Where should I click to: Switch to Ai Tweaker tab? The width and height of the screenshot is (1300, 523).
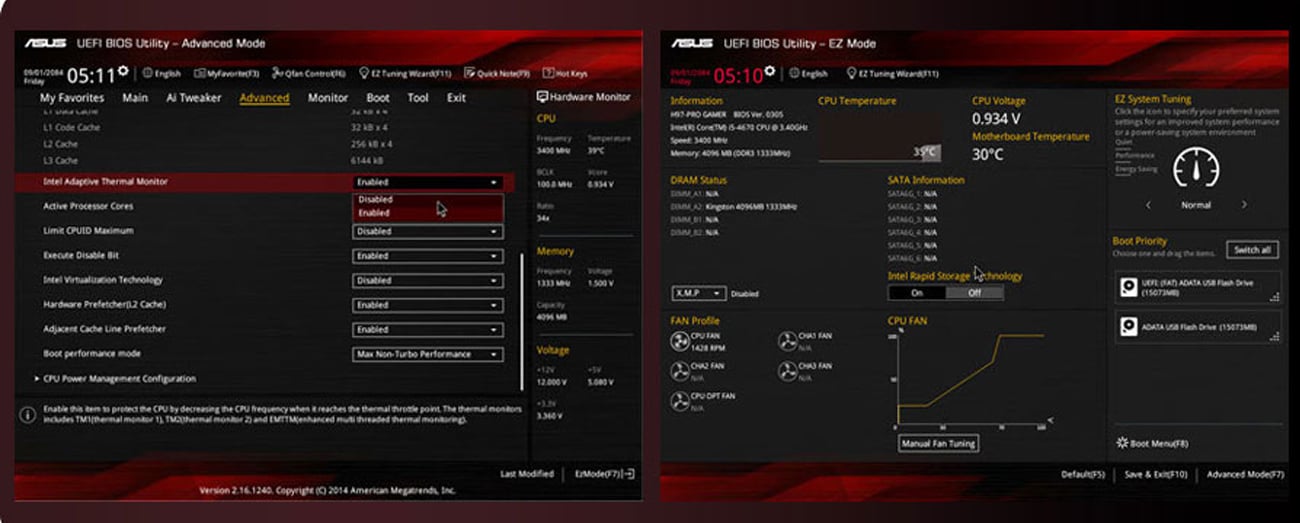pyautogui.click(x=193, y=98)
